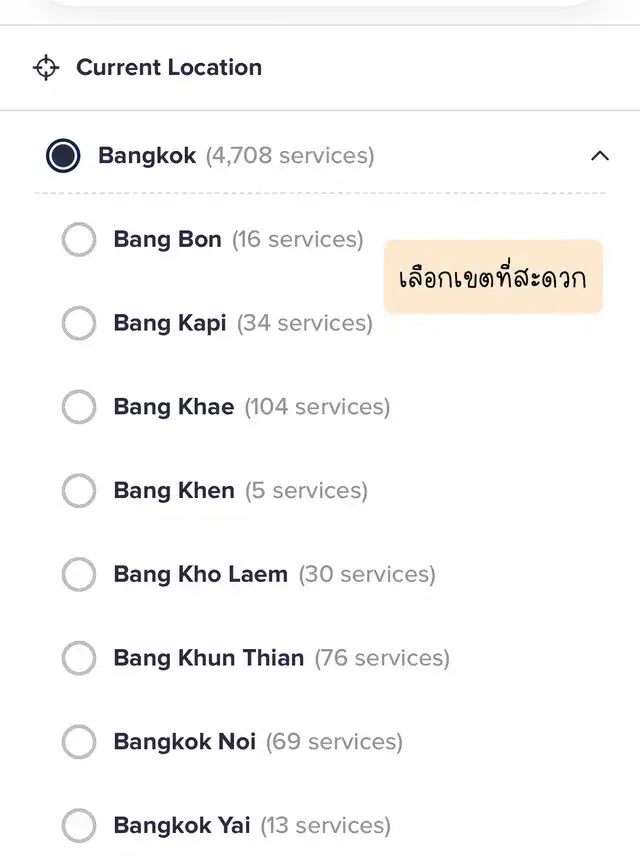
Task: Select Bang Khen district radio button
Action: 79,491
